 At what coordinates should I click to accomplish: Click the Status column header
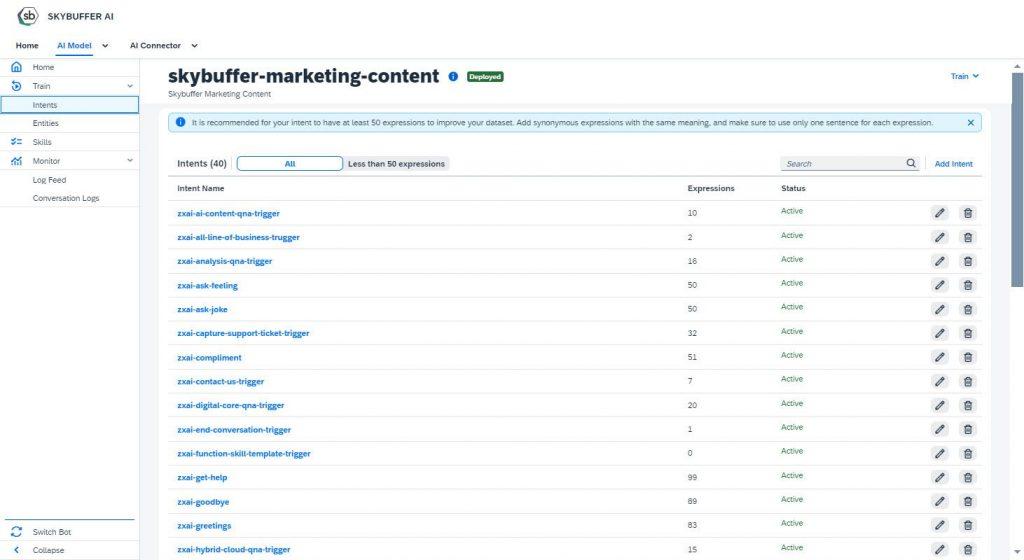[793, 188]
